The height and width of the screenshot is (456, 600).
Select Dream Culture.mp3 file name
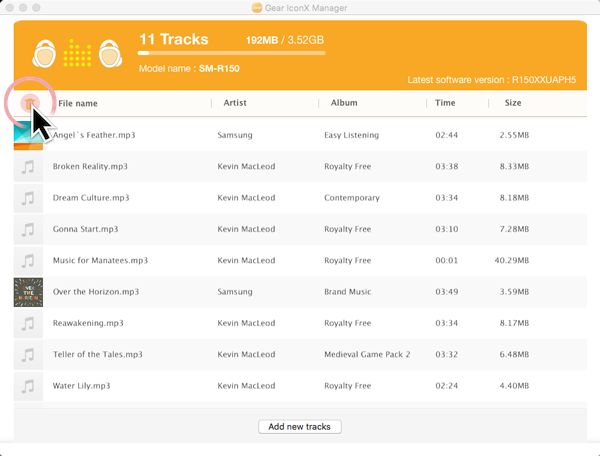[x=91, y=198]
